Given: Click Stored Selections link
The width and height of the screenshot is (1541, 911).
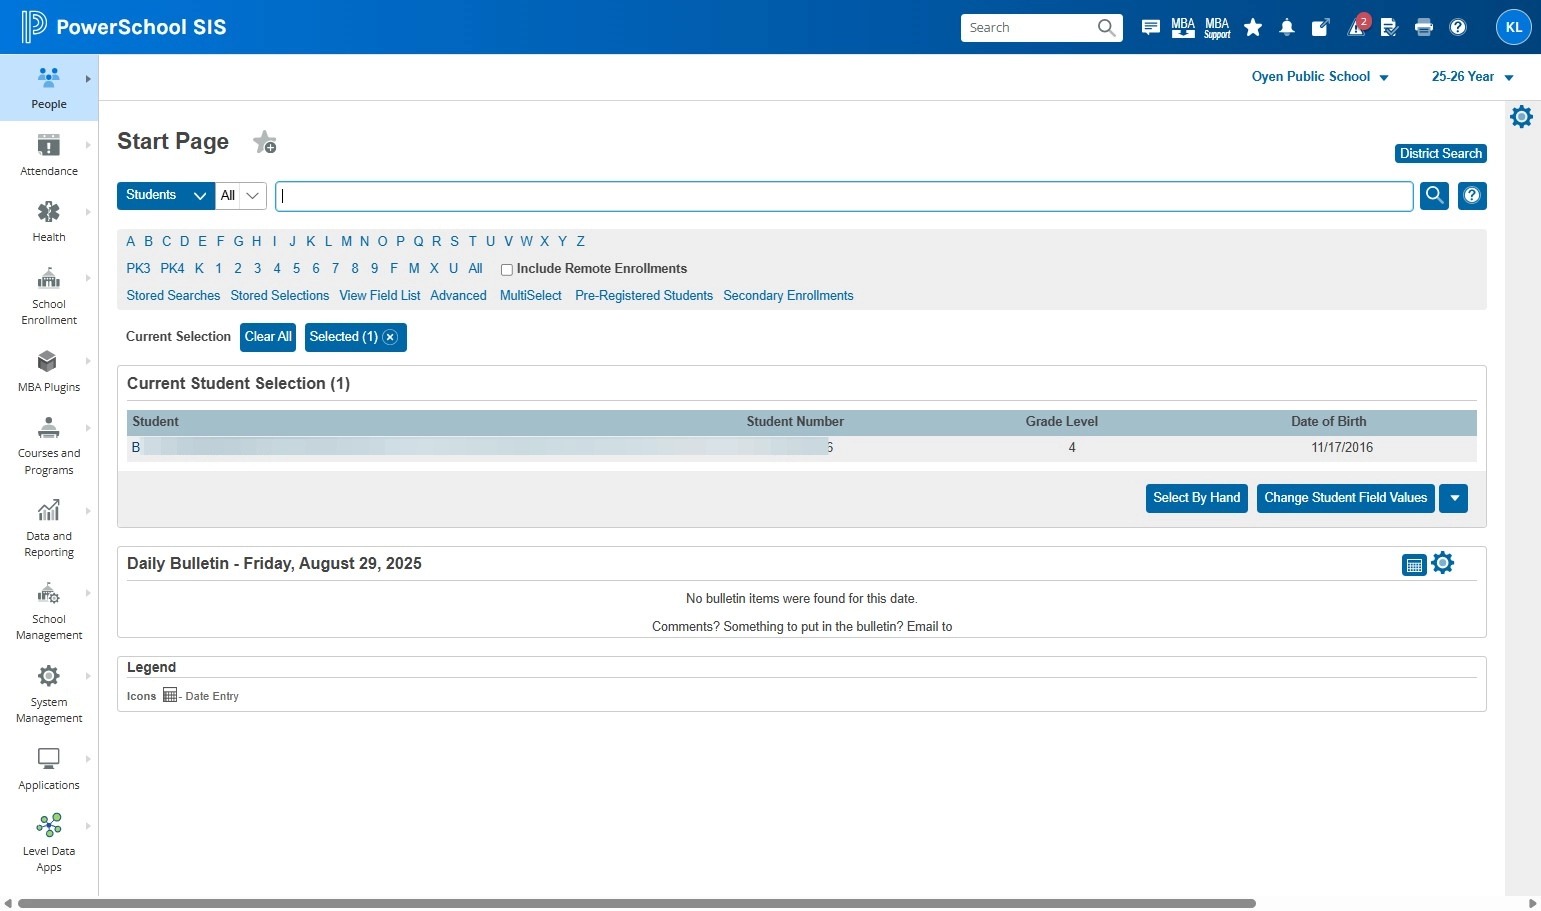Looking at the screenshot, I should (x=280, y=295).
